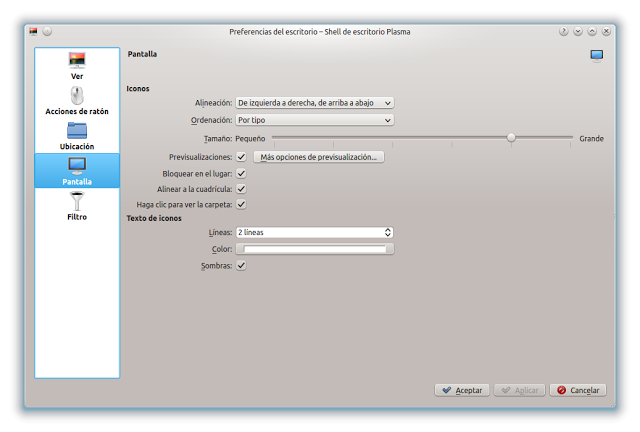Uncheck Alinear a la cuadrícula
Viewport: 640px width, 432px height.
point(241,188)
